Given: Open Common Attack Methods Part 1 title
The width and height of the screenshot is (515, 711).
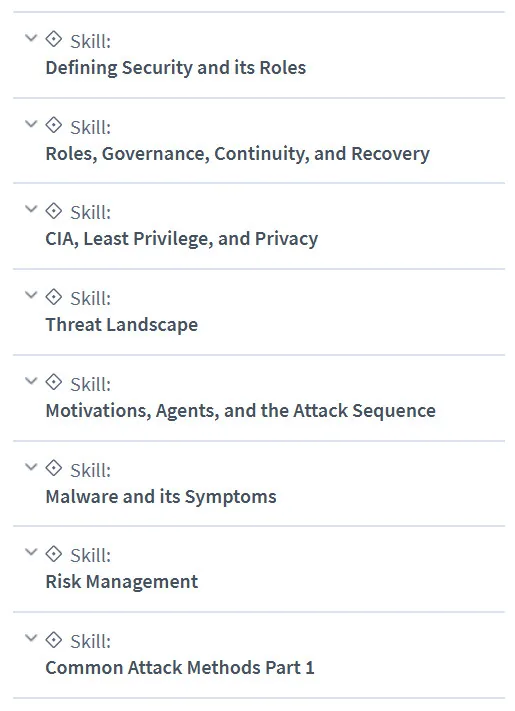Looking at the screenshot, I should [x=180, y=667].
